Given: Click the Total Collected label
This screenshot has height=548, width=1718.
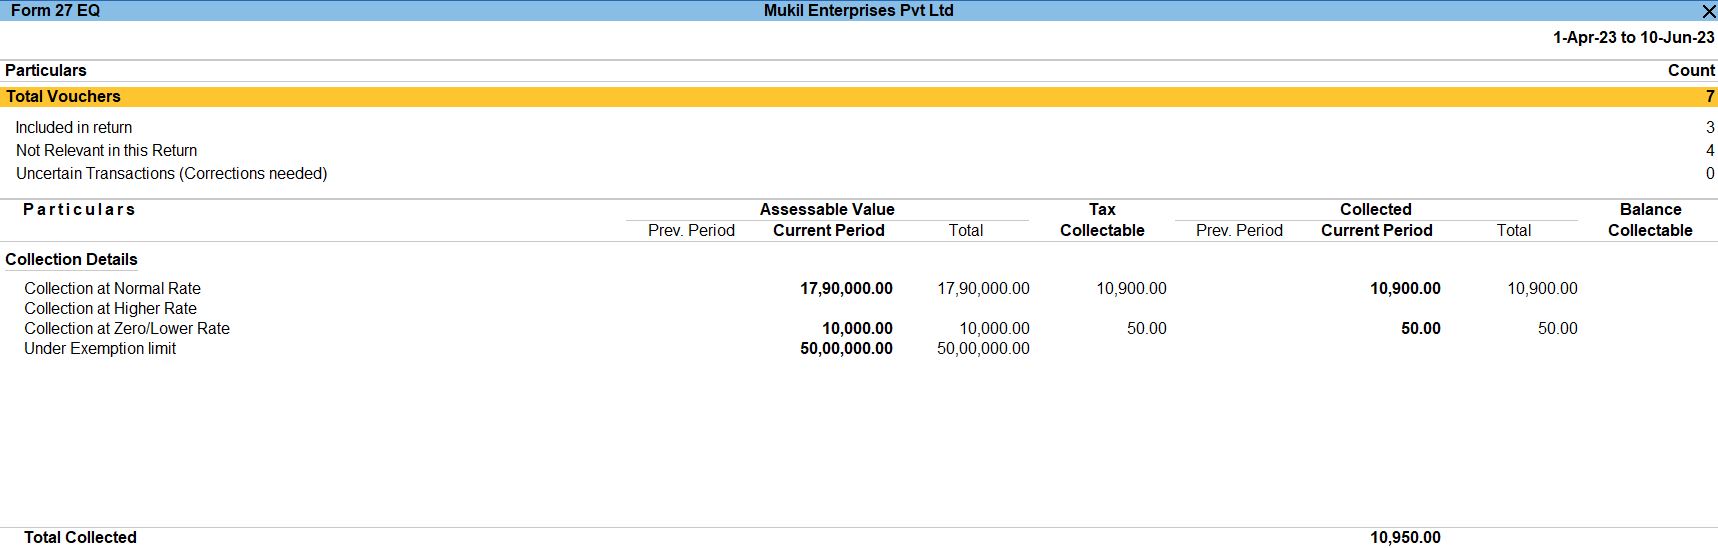Looking at the screenshot, I should (80, 537).
